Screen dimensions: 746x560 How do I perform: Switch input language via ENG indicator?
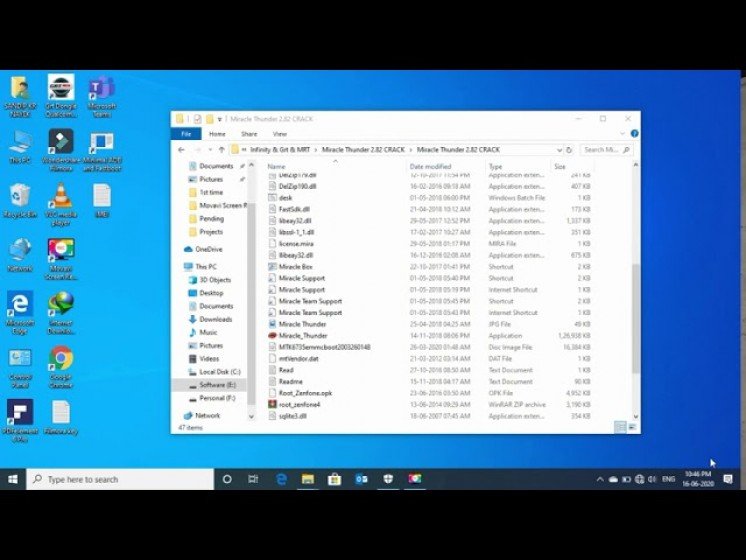tap(668, 479)
